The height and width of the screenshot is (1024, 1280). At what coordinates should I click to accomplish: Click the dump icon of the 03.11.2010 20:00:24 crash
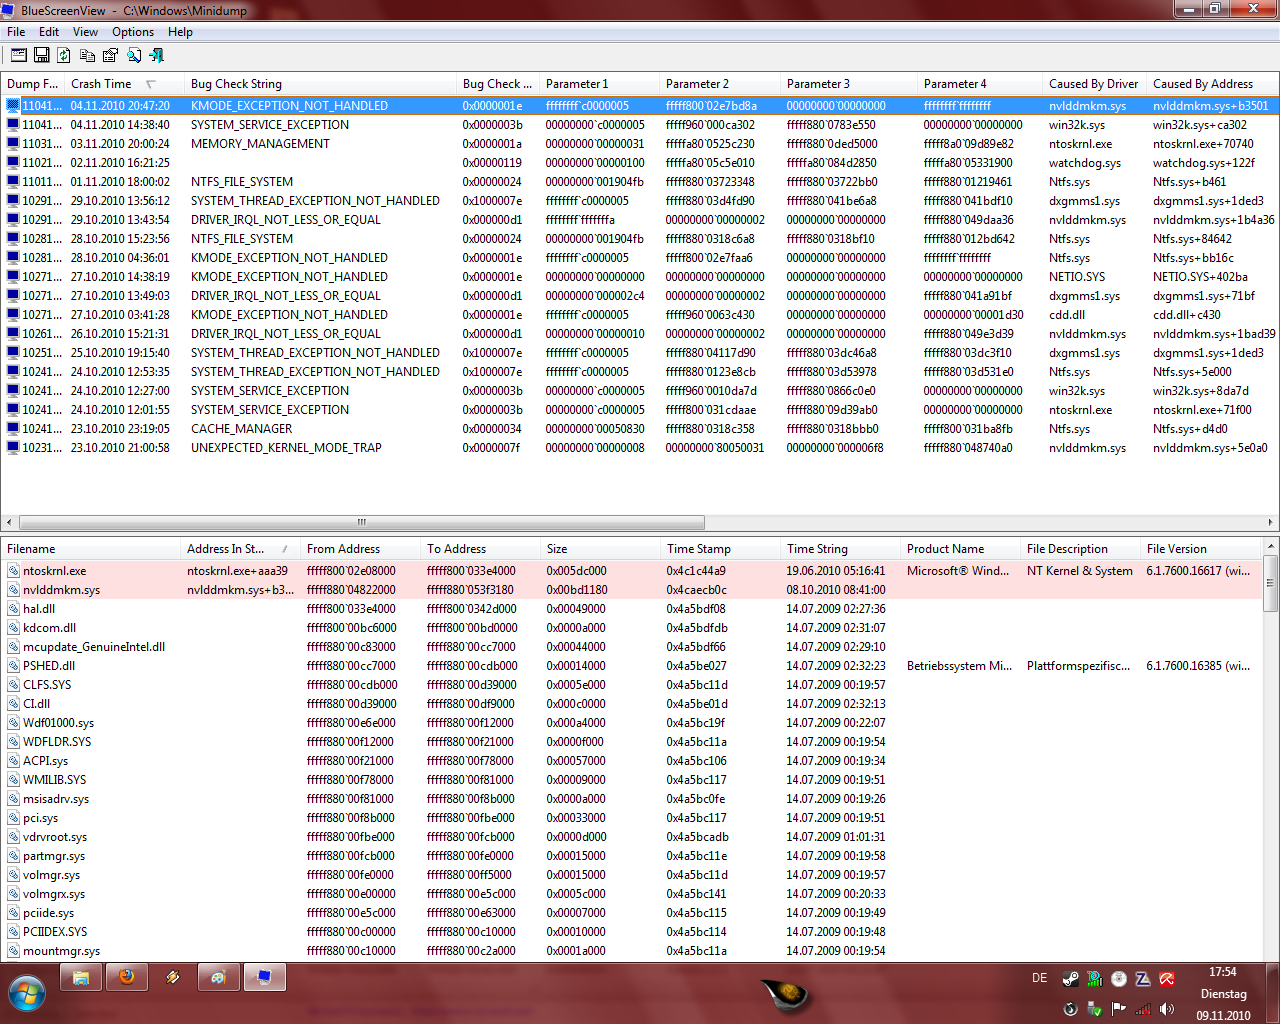(x=13, y=143)
